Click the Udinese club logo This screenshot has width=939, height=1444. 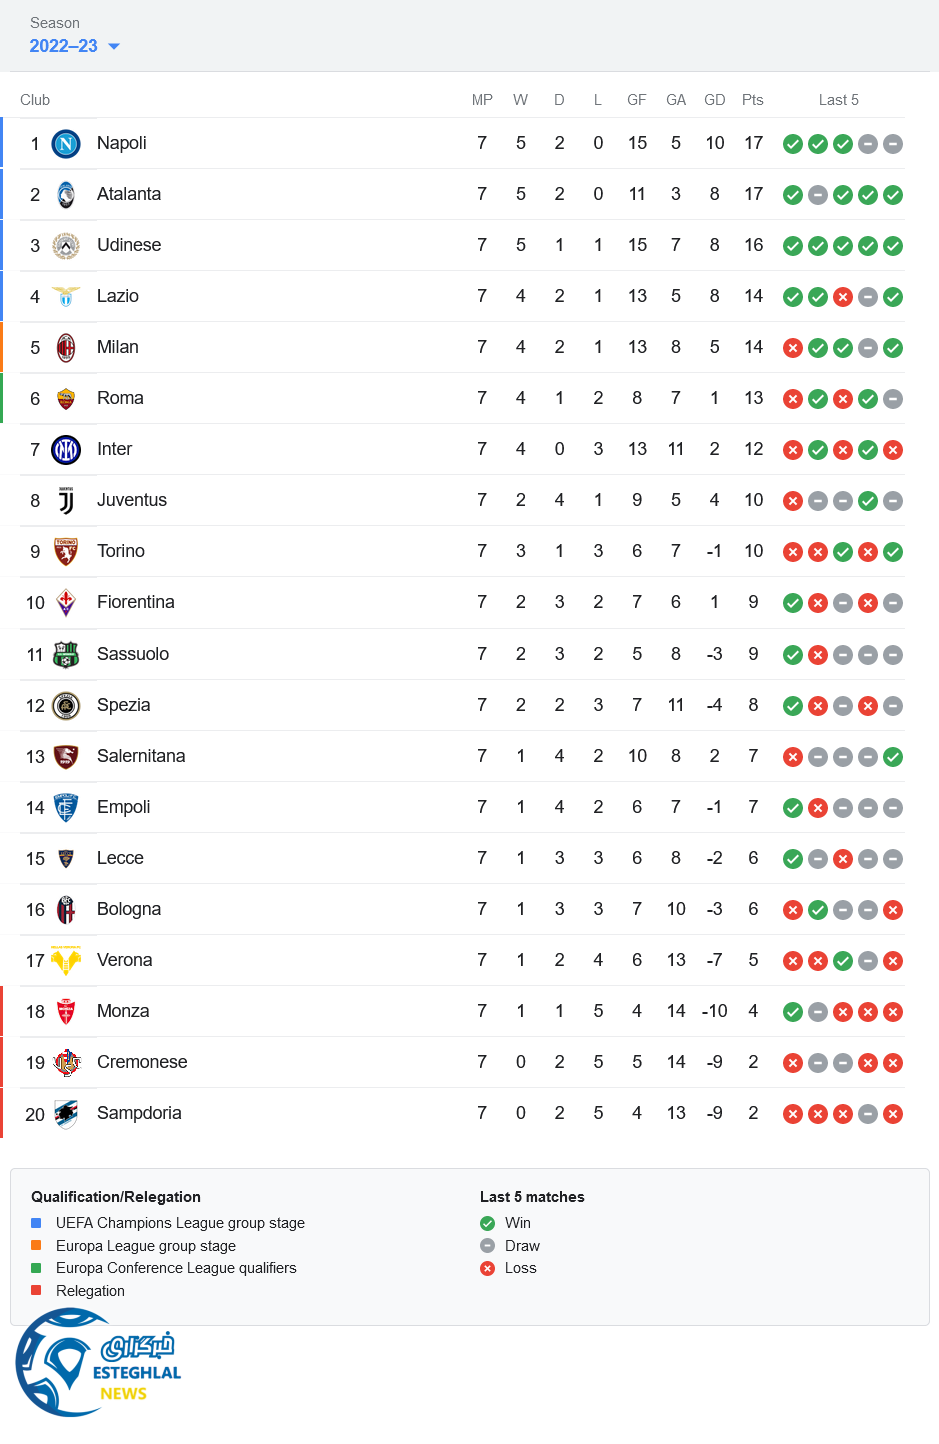66,246
